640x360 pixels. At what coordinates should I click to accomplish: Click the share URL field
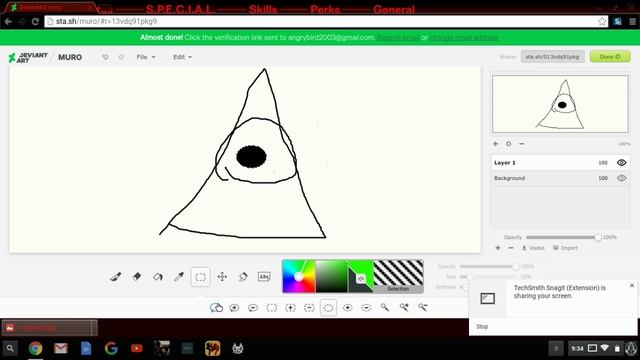(x=553, y=57)
